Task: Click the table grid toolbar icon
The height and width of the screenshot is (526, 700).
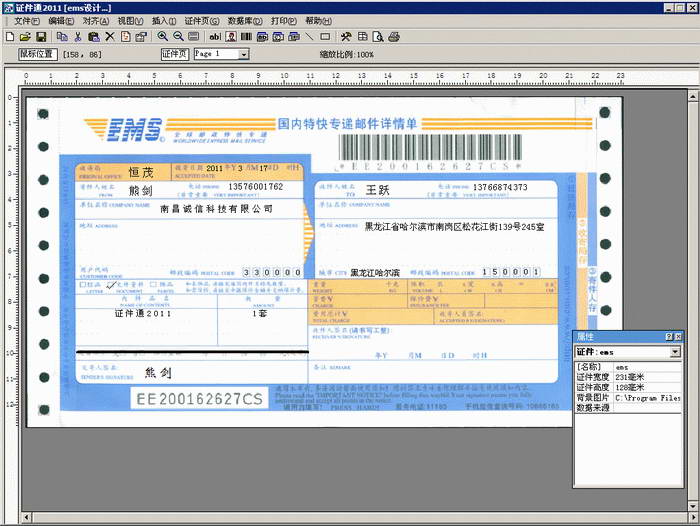Action: [x=362, y=37]
